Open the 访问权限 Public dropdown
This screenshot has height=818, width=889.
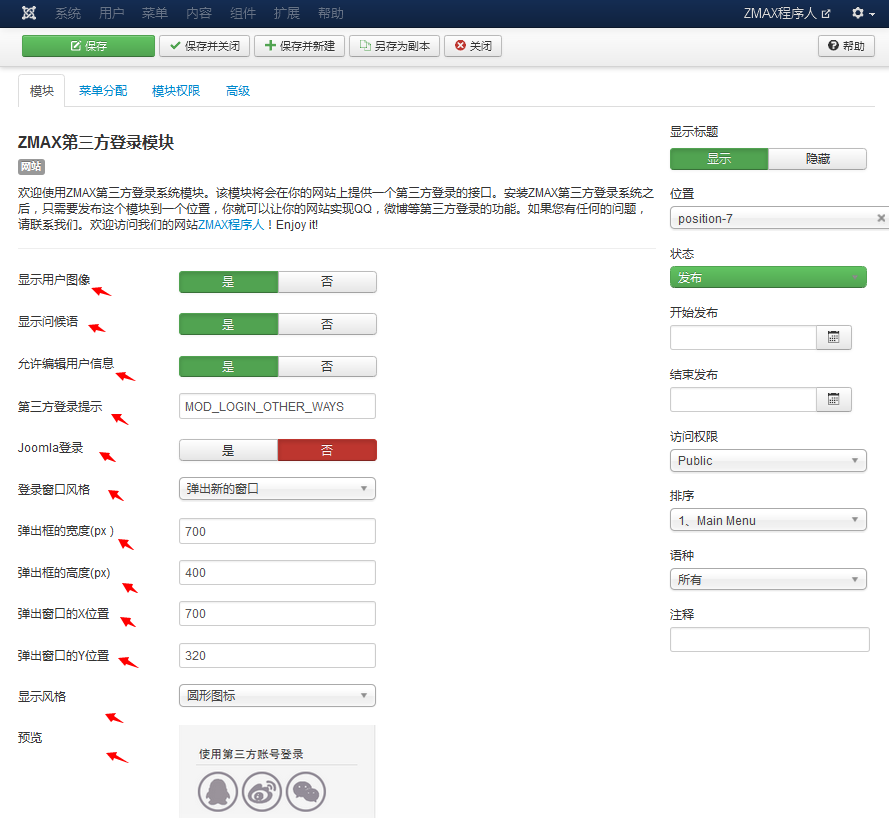pos(768,461)
